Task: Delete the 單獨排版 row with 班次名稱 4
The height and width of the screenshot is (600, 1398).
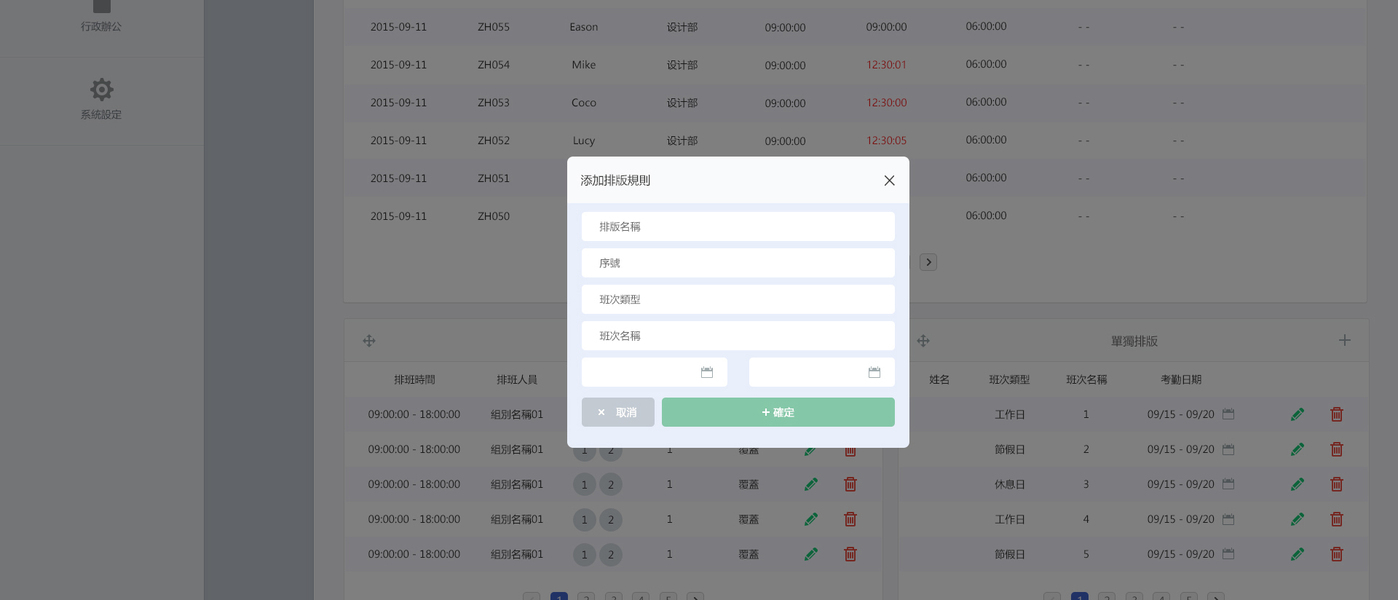Action: pyautogui.click(x=1336, y=519)
